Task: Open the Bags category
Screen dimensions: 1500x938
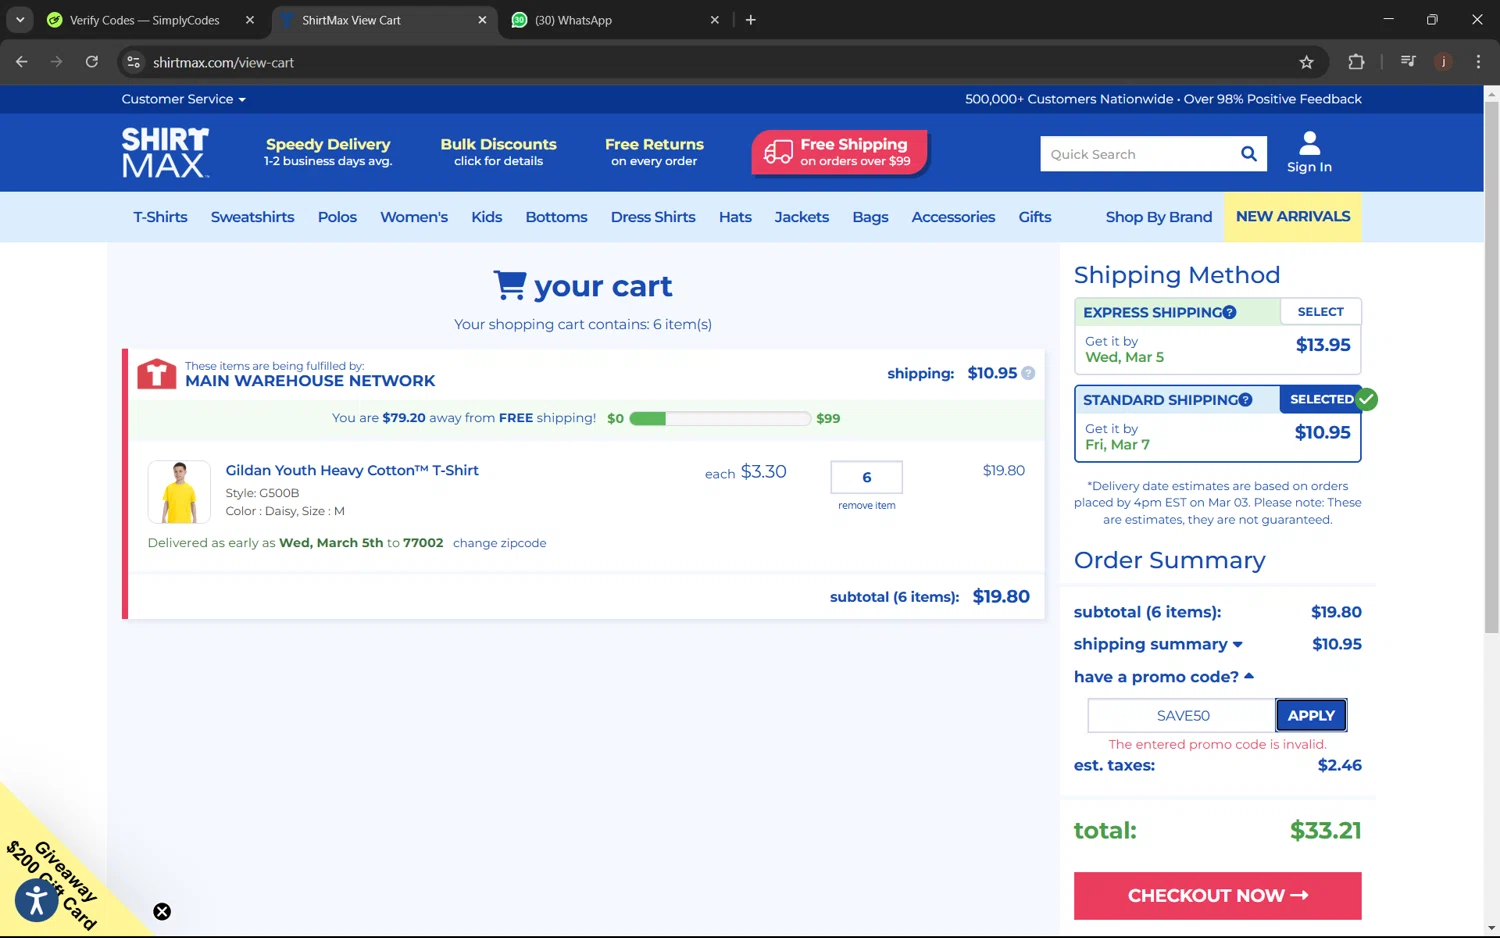Action: pos(870,217)
